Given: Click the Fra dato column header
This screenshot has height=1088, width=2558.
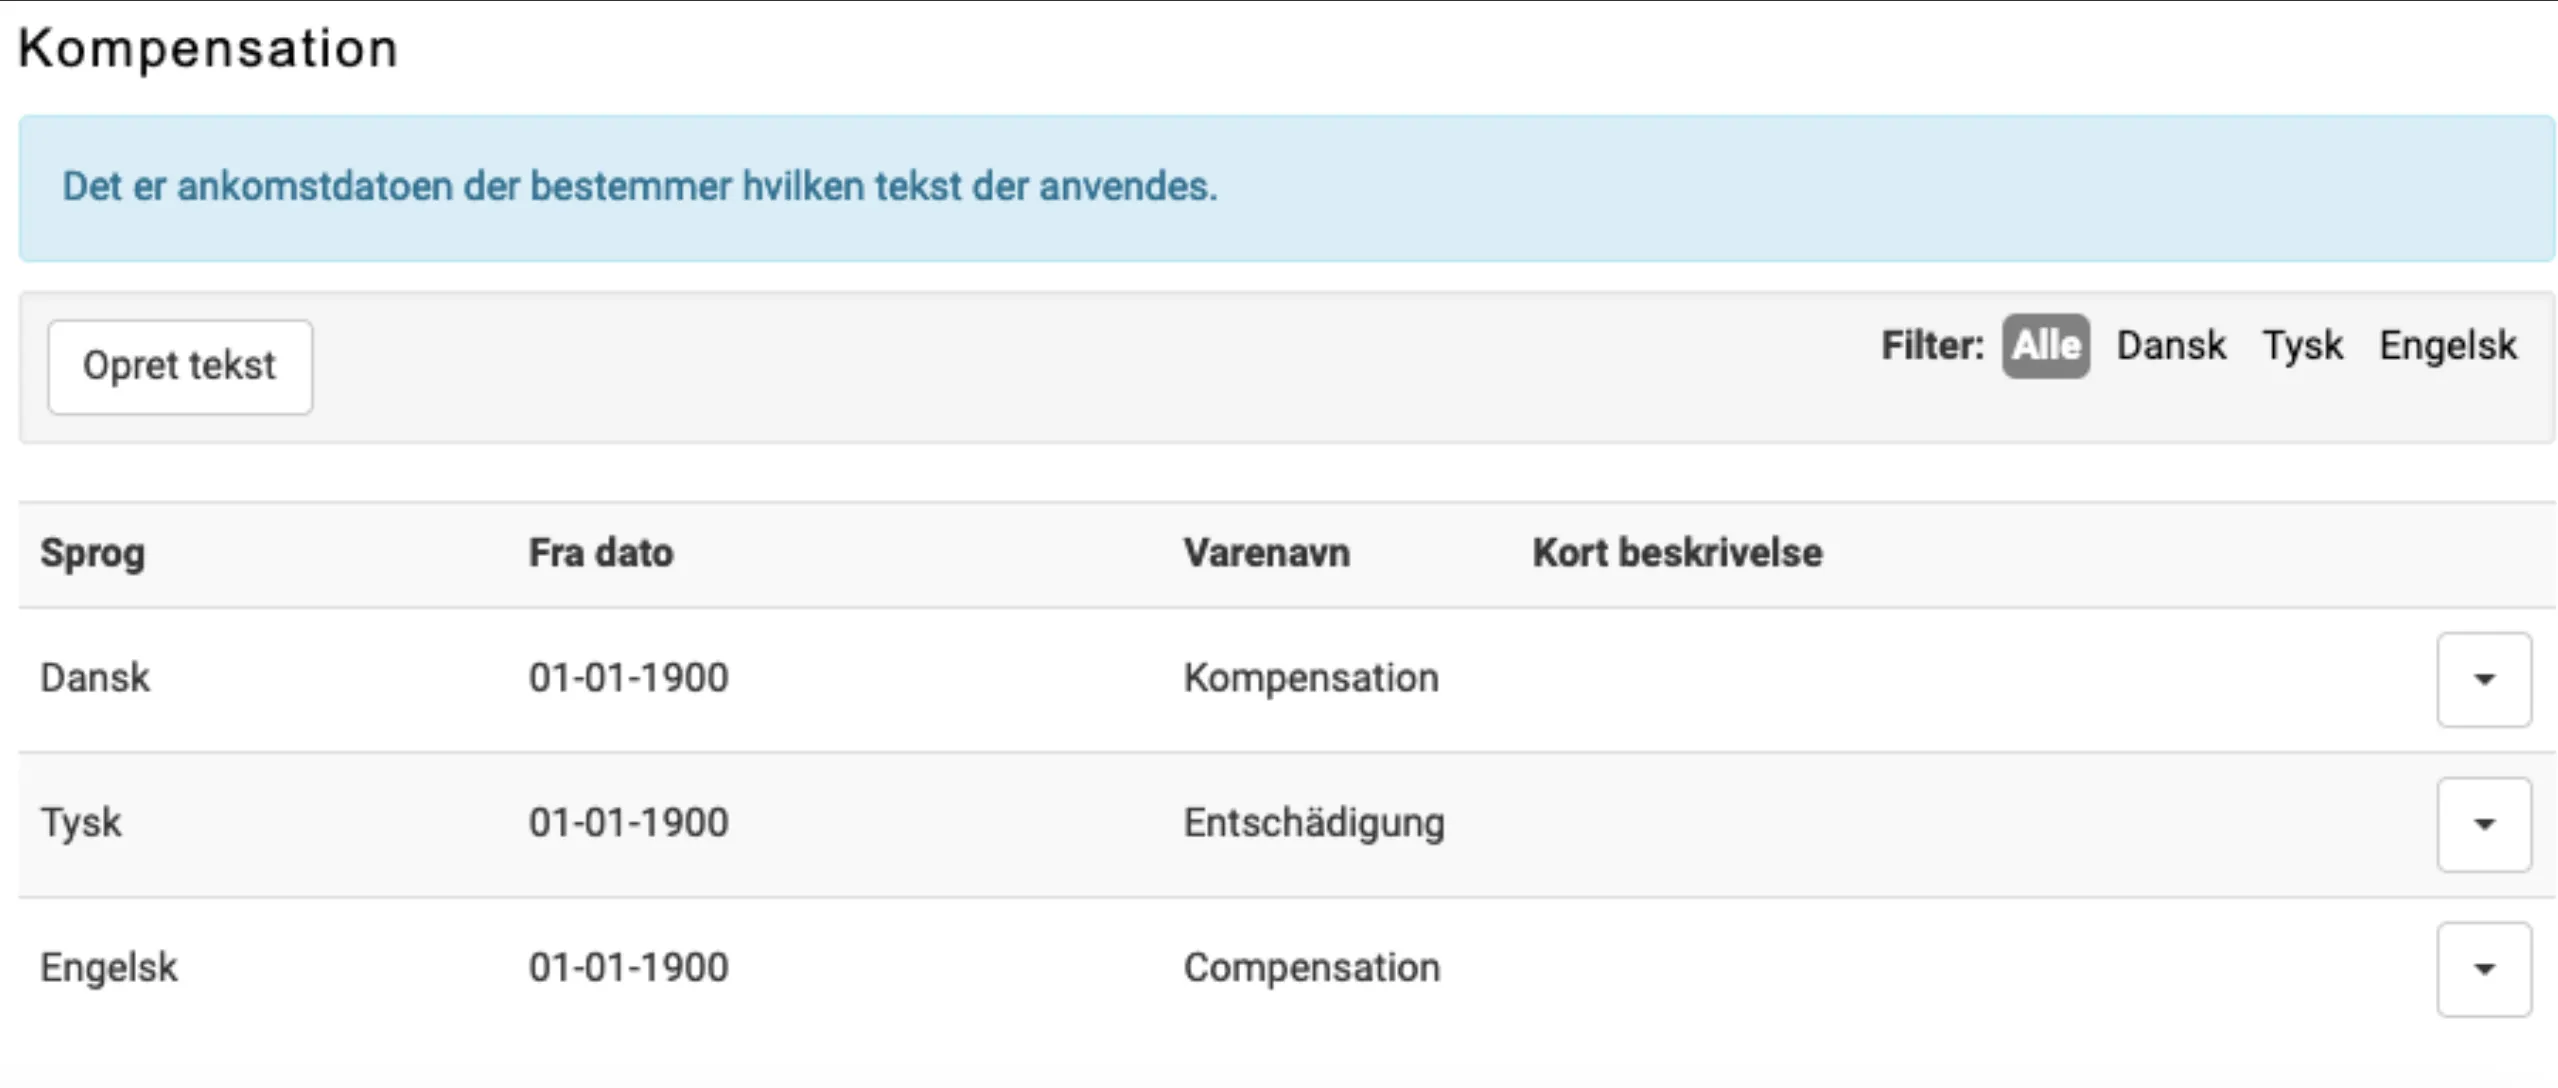Looking at the screenshot, I should [601, 553].
